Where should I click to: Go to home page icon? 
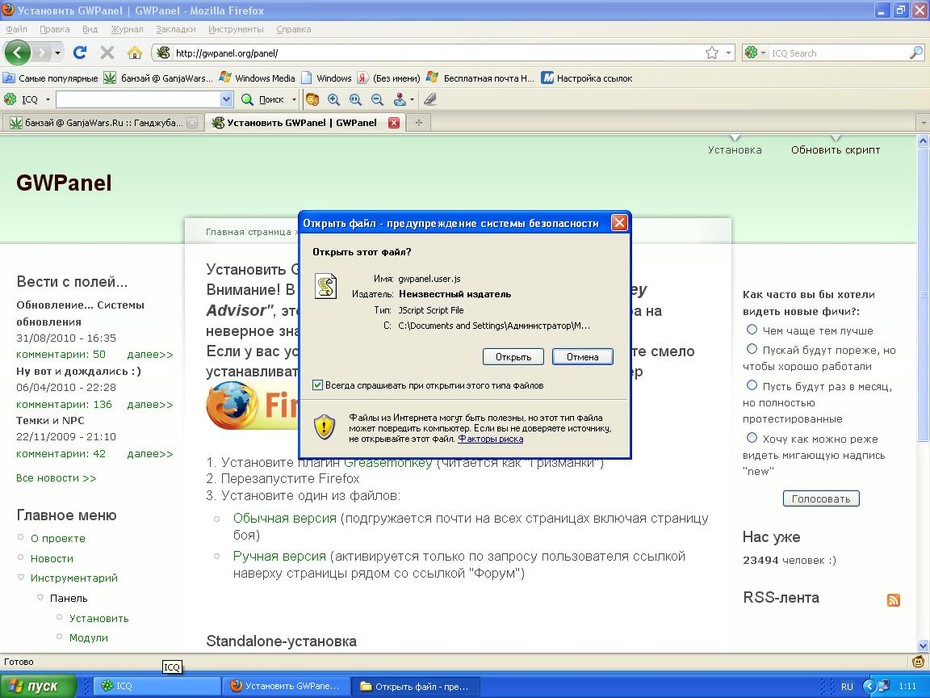click(135, 53)
